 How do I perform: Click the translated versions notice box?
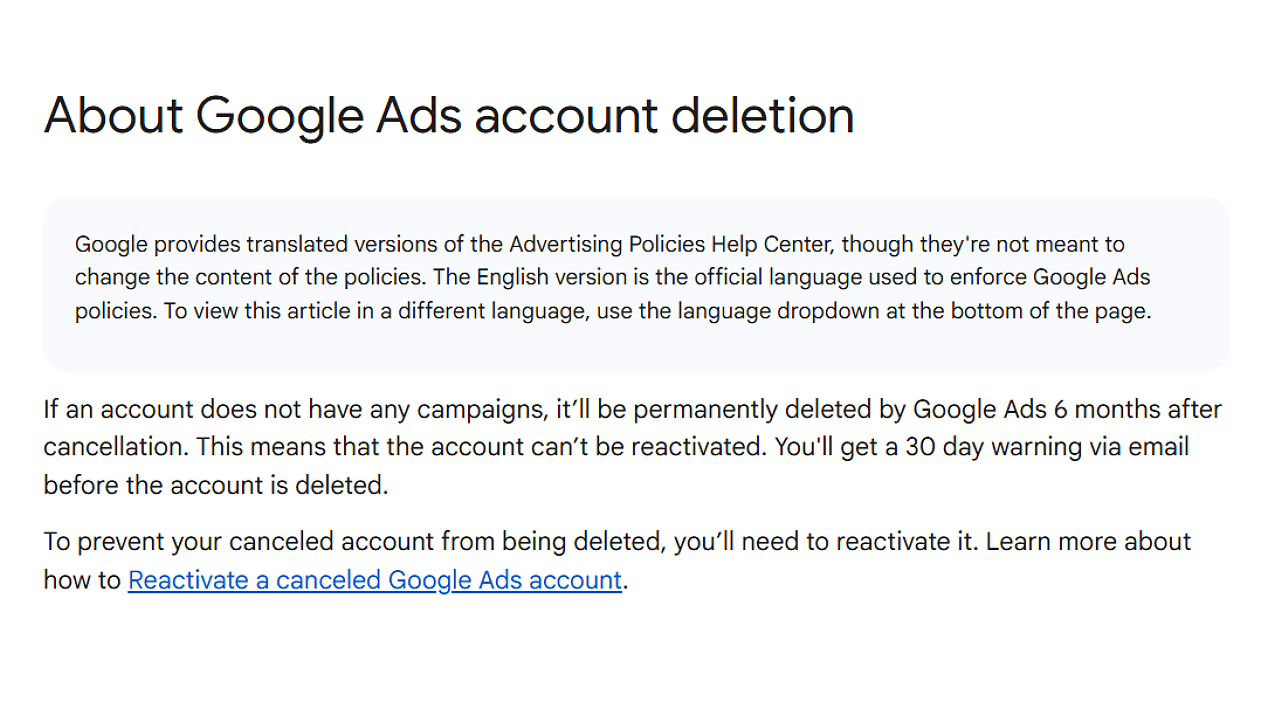click(636, 284)
